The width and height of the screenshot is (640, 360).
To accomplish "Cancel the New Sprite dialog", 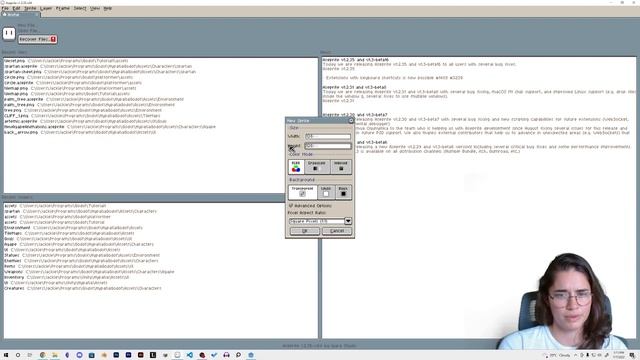I will click(x=337, y=231).
